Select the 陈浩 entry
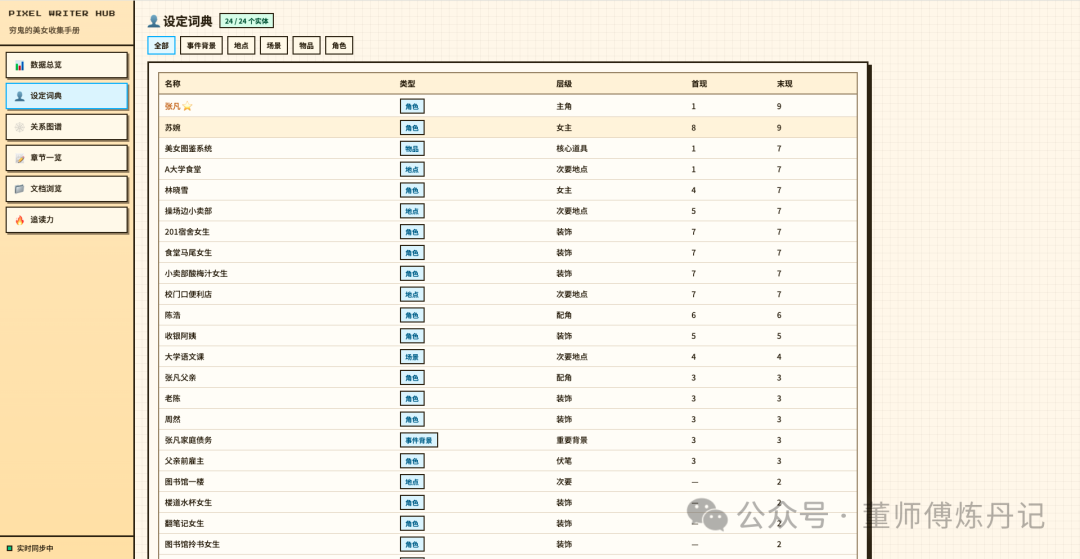Screen dimensions: 1080x559 pos(508,315)
